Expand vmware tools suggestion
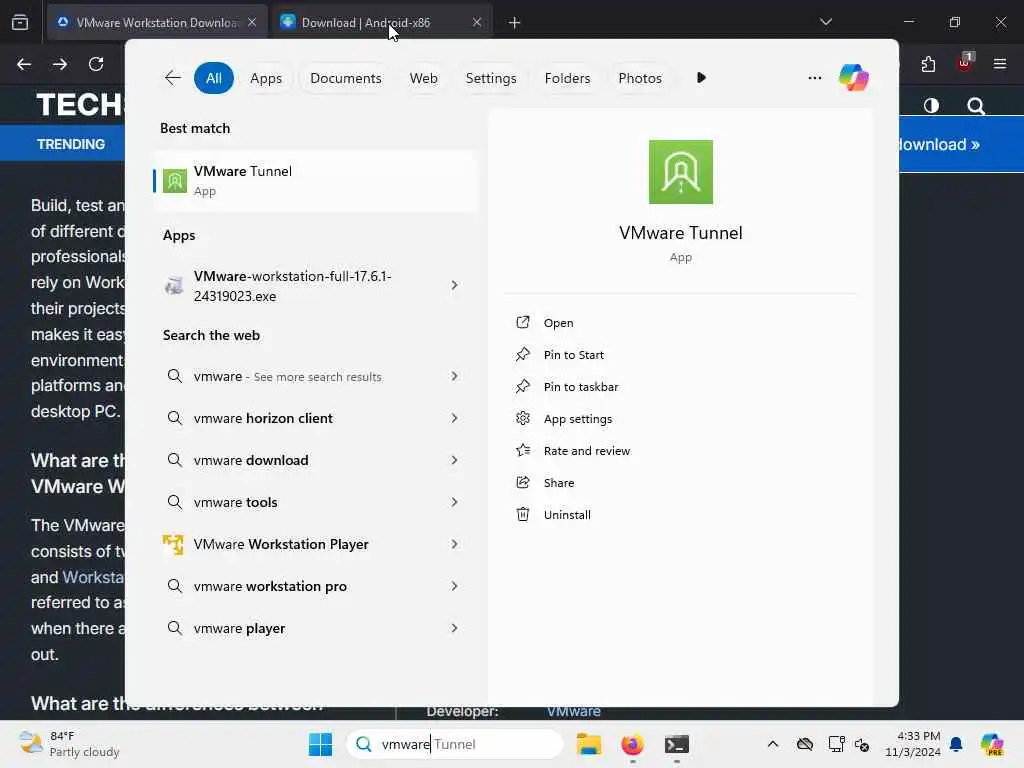The width and height of the screenshot is (1024, 768). click(x=455, y=502)
